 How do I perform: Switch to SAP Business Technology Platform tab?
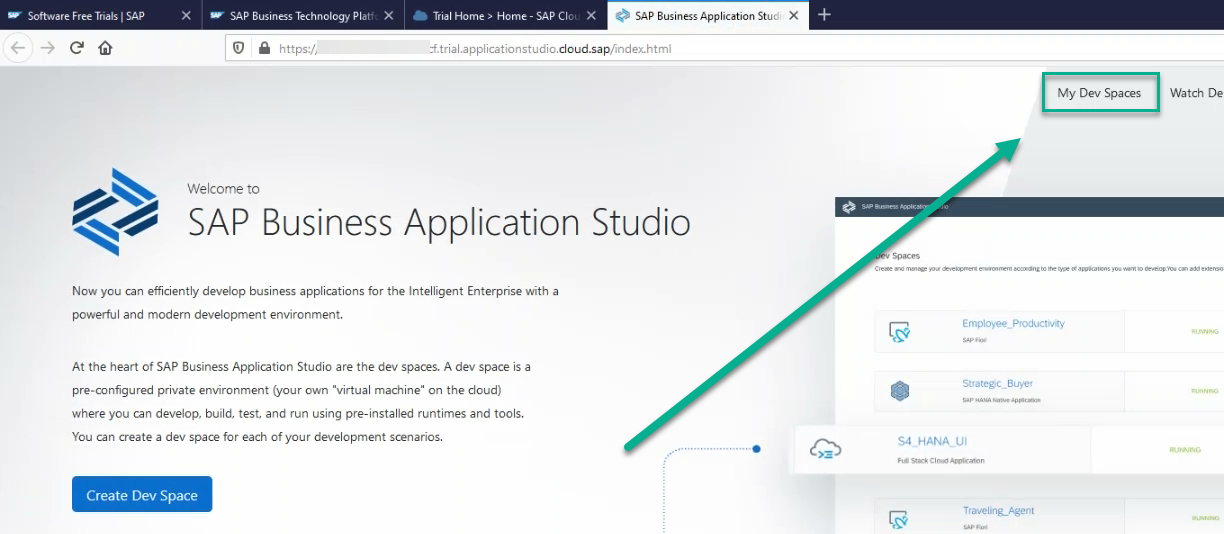[303, 16]
